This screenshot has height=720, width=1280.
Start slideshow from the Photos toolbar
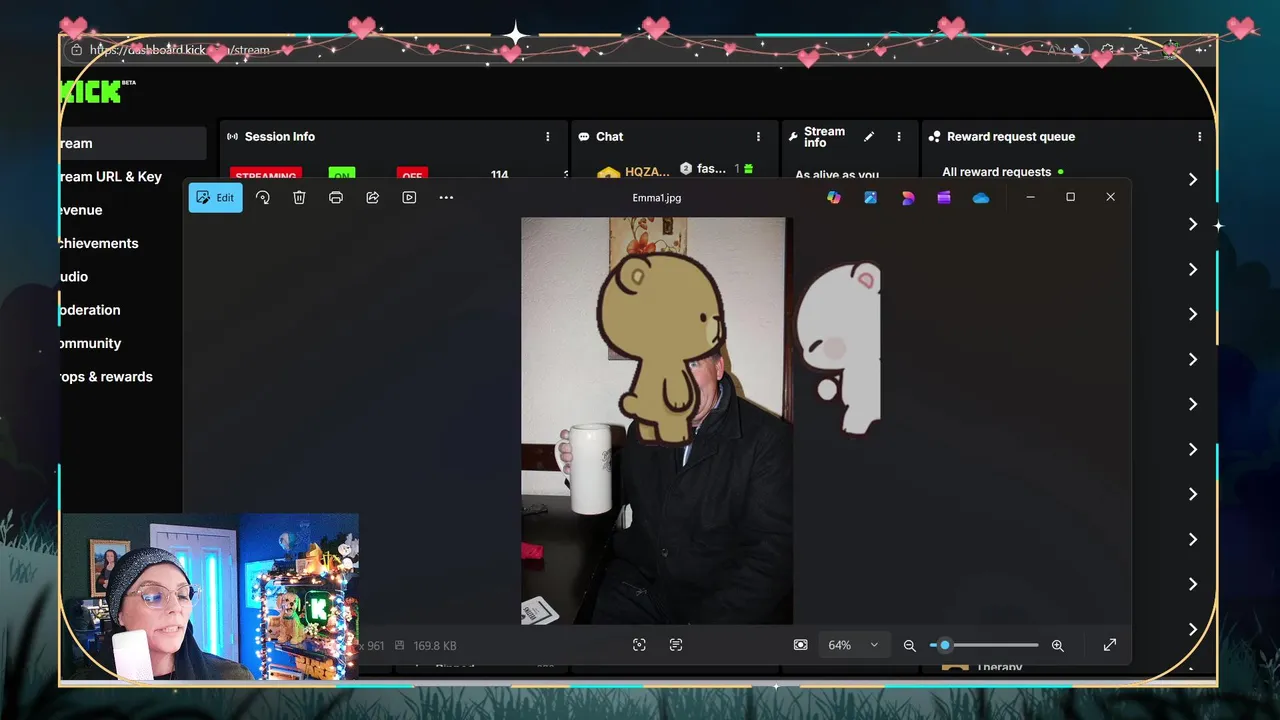pyautogui.click(x=409, y=198)
